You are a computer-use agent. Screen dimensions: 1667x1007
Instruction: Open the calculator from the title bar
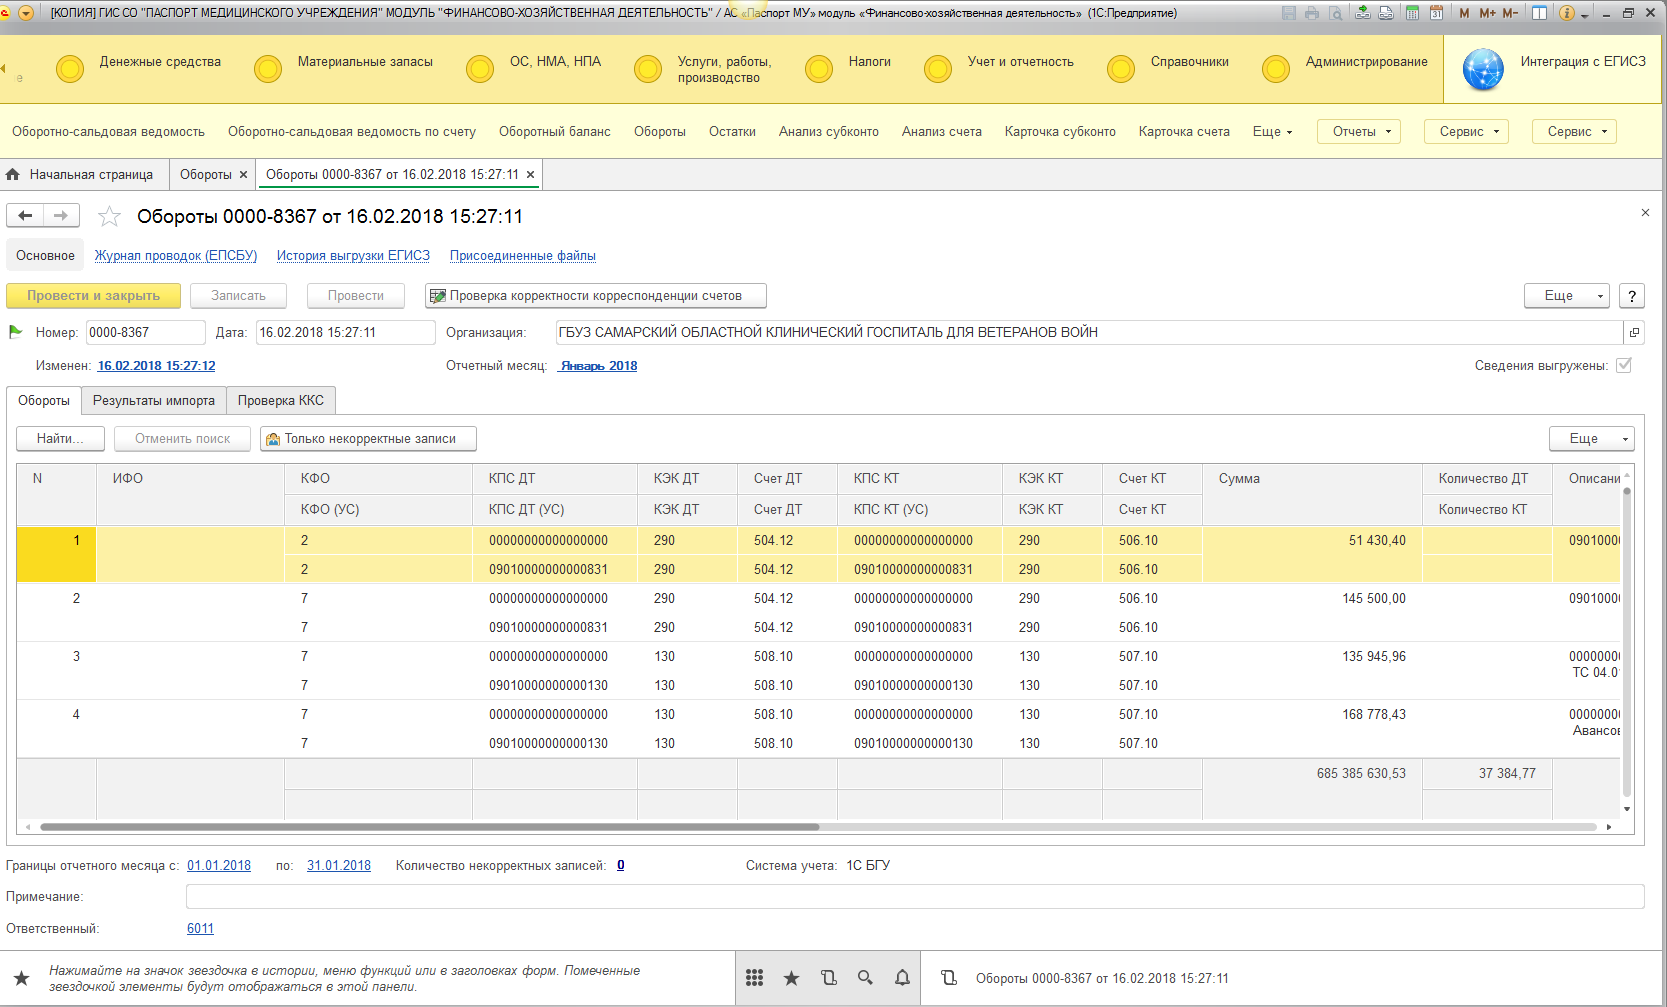coord(1412,13)
